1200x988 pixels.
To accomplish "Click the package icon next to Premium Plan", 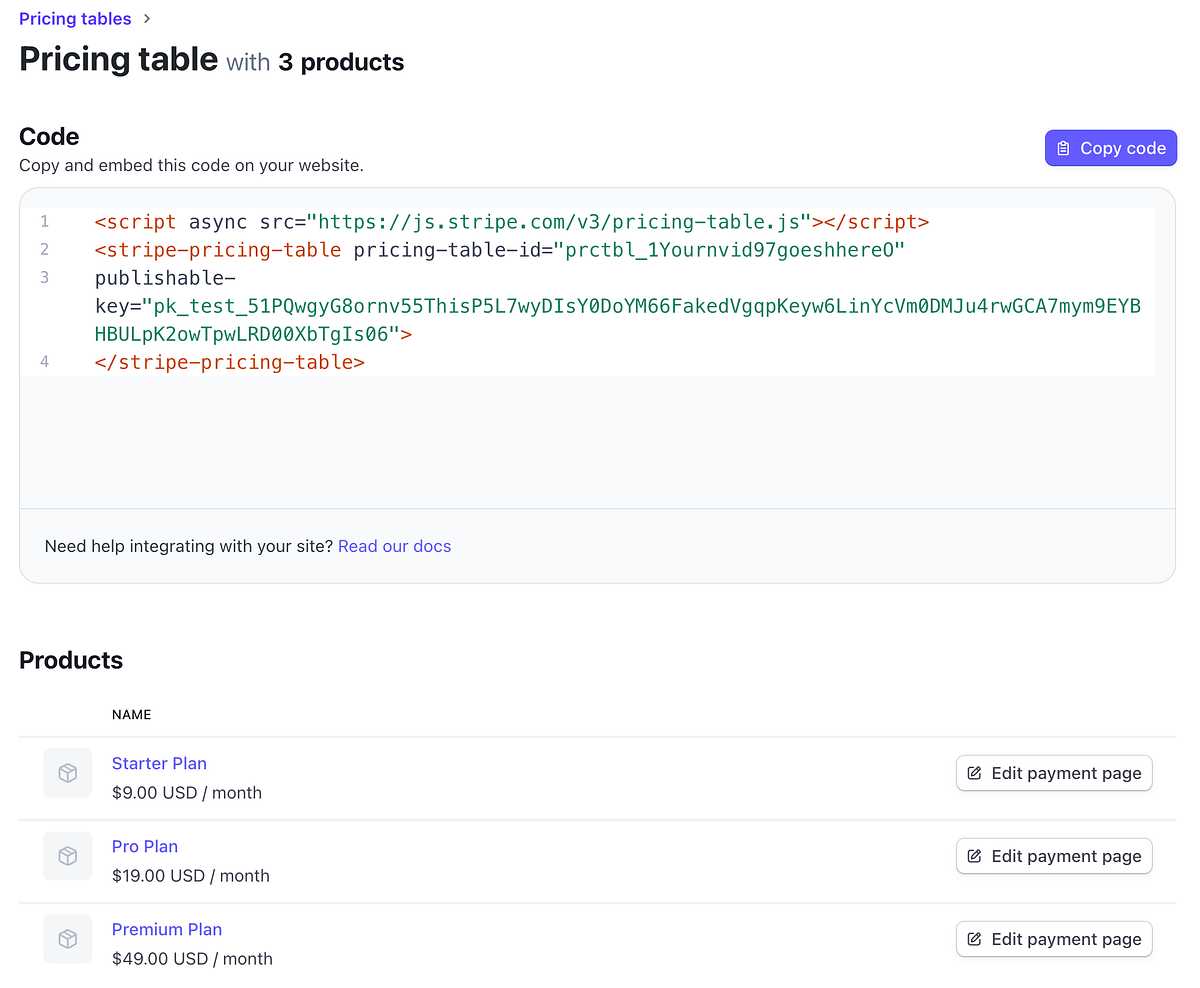I will (x=67, y=939).
